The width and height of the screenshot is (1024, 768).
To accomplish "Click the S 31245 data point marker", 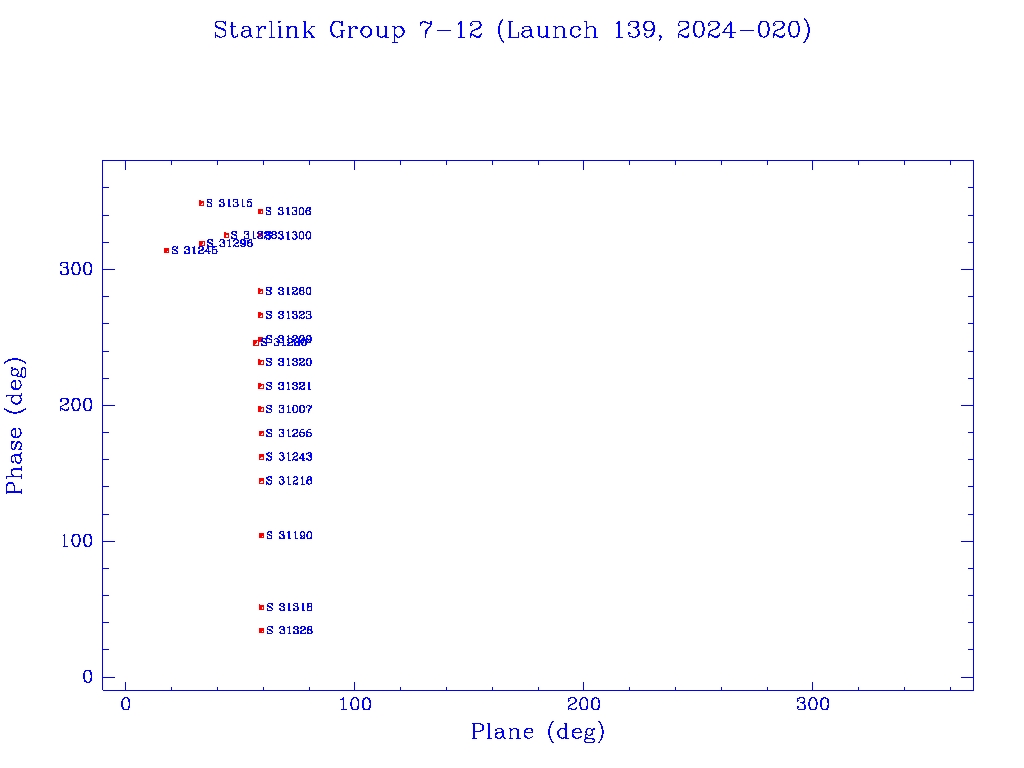I will tap(166, 250).
